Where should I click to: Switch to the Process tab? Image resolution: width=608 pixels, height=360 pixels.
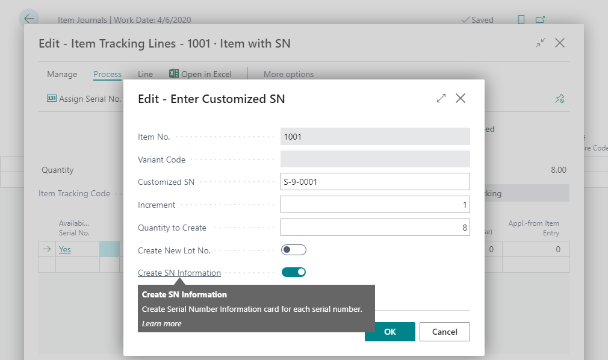(x=107, y=74)
